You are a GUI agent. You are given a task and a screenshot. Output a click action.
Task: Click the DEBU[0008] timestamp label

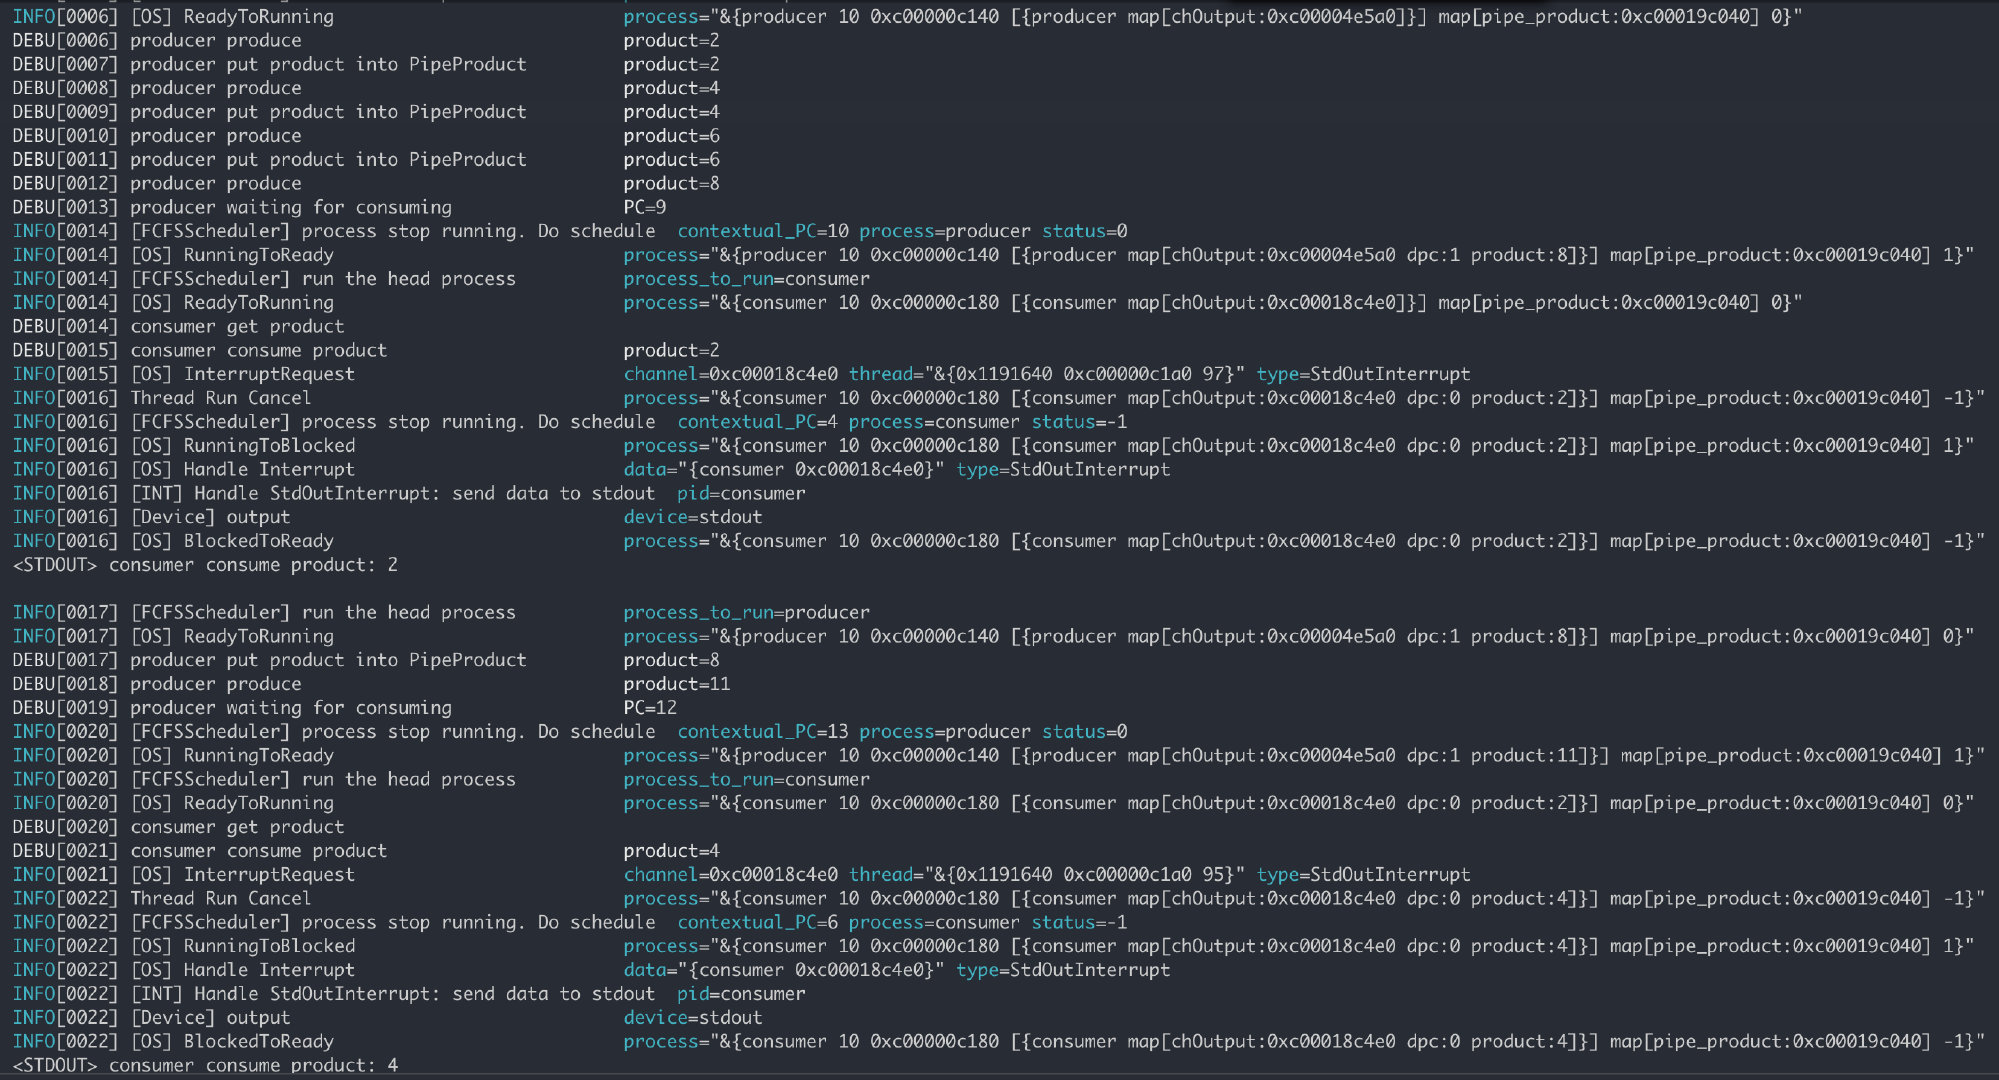pos(65,88)
